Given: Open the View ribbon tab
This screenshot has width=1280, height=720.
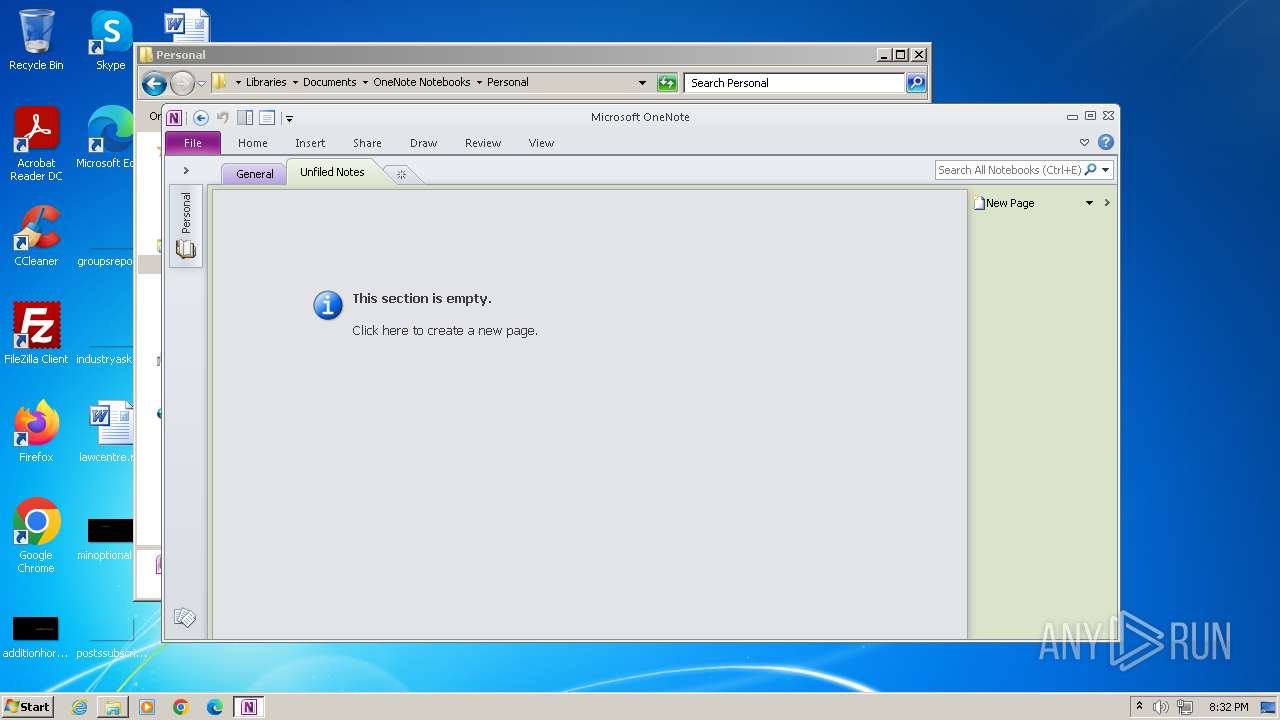Looking at the screenshot, I should [541, 143].
